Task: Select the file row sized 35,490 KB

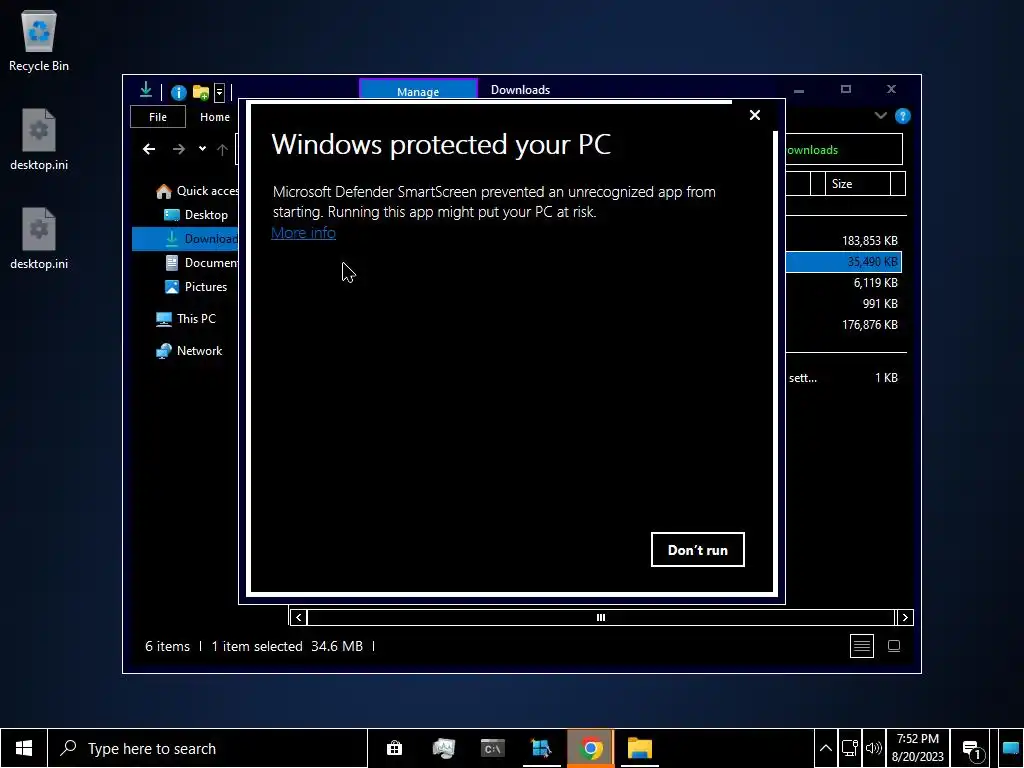Action: pos(842,262)
